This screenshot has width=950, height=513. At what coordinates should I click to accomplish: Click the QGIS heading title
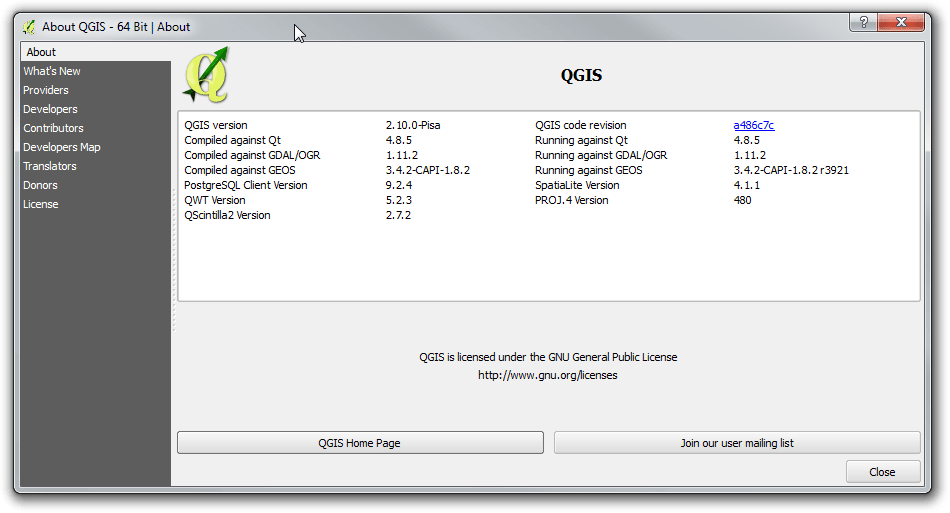[x=581, y=75]
